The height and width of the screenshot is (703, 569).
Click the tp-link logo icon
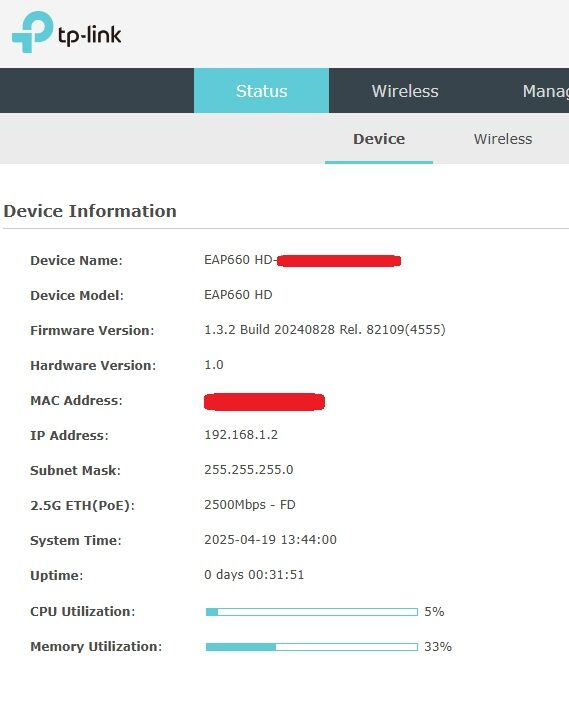(x=32, y=32)
